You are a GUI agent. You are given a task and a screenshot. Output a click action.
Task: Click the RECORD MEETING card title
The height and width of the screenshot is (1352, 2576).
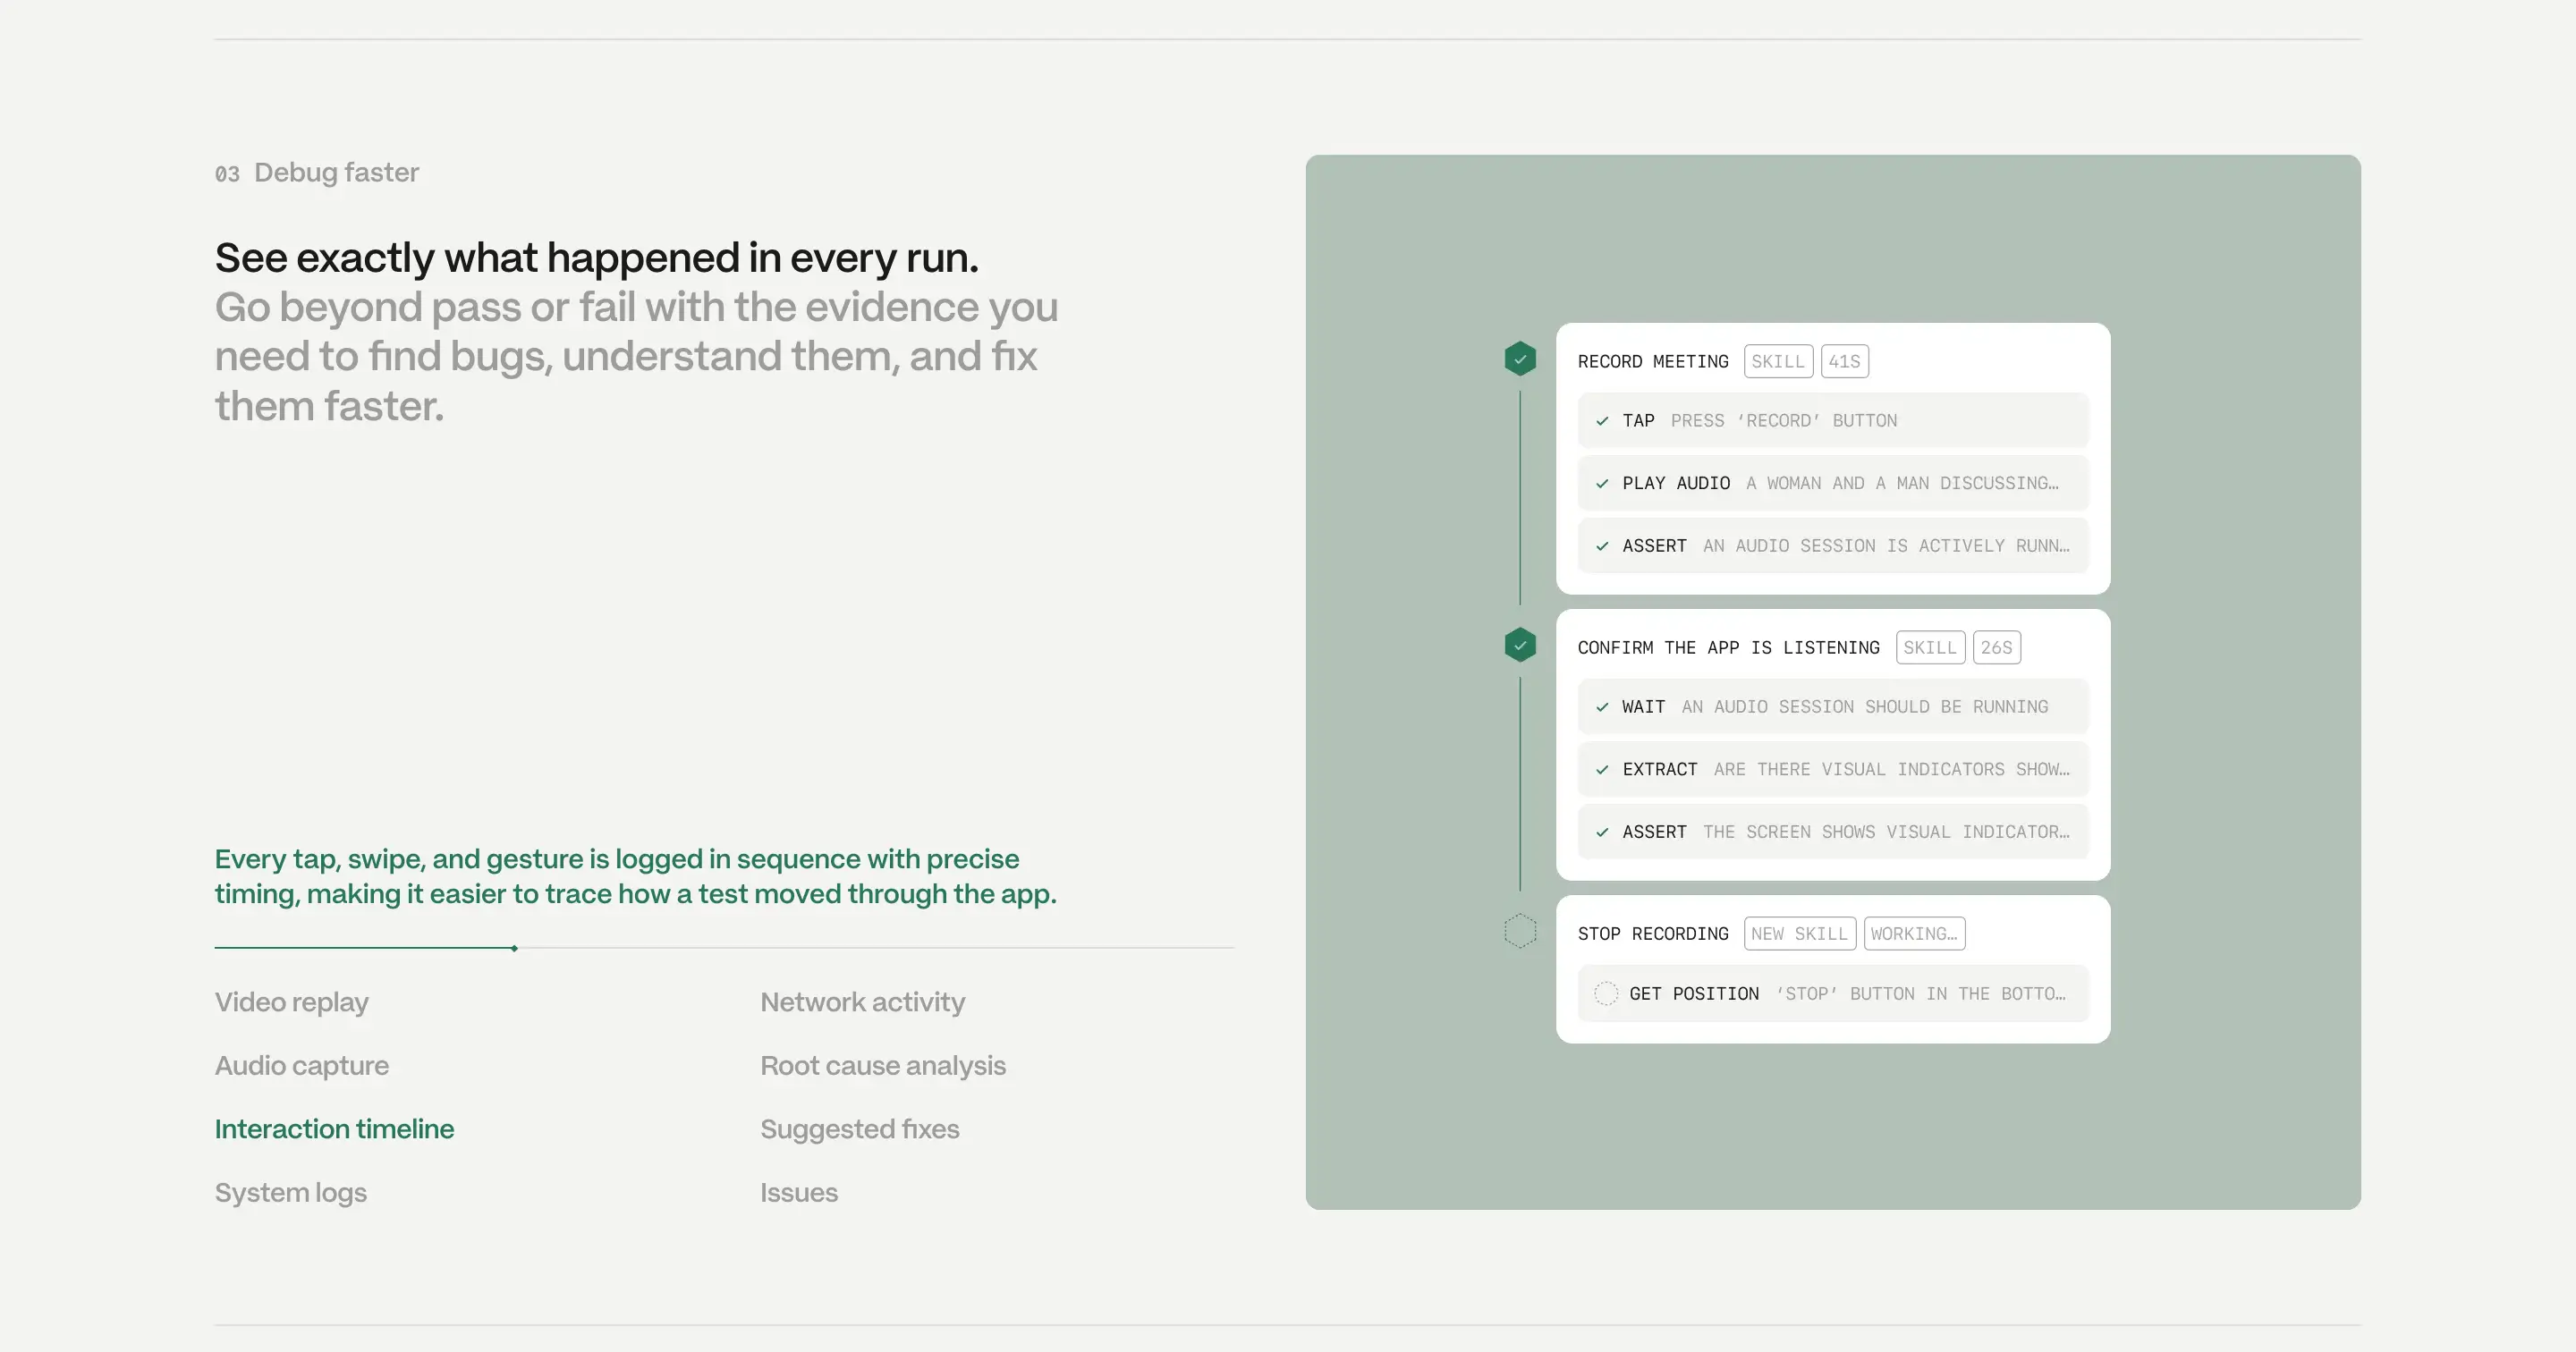point(1653,361)
